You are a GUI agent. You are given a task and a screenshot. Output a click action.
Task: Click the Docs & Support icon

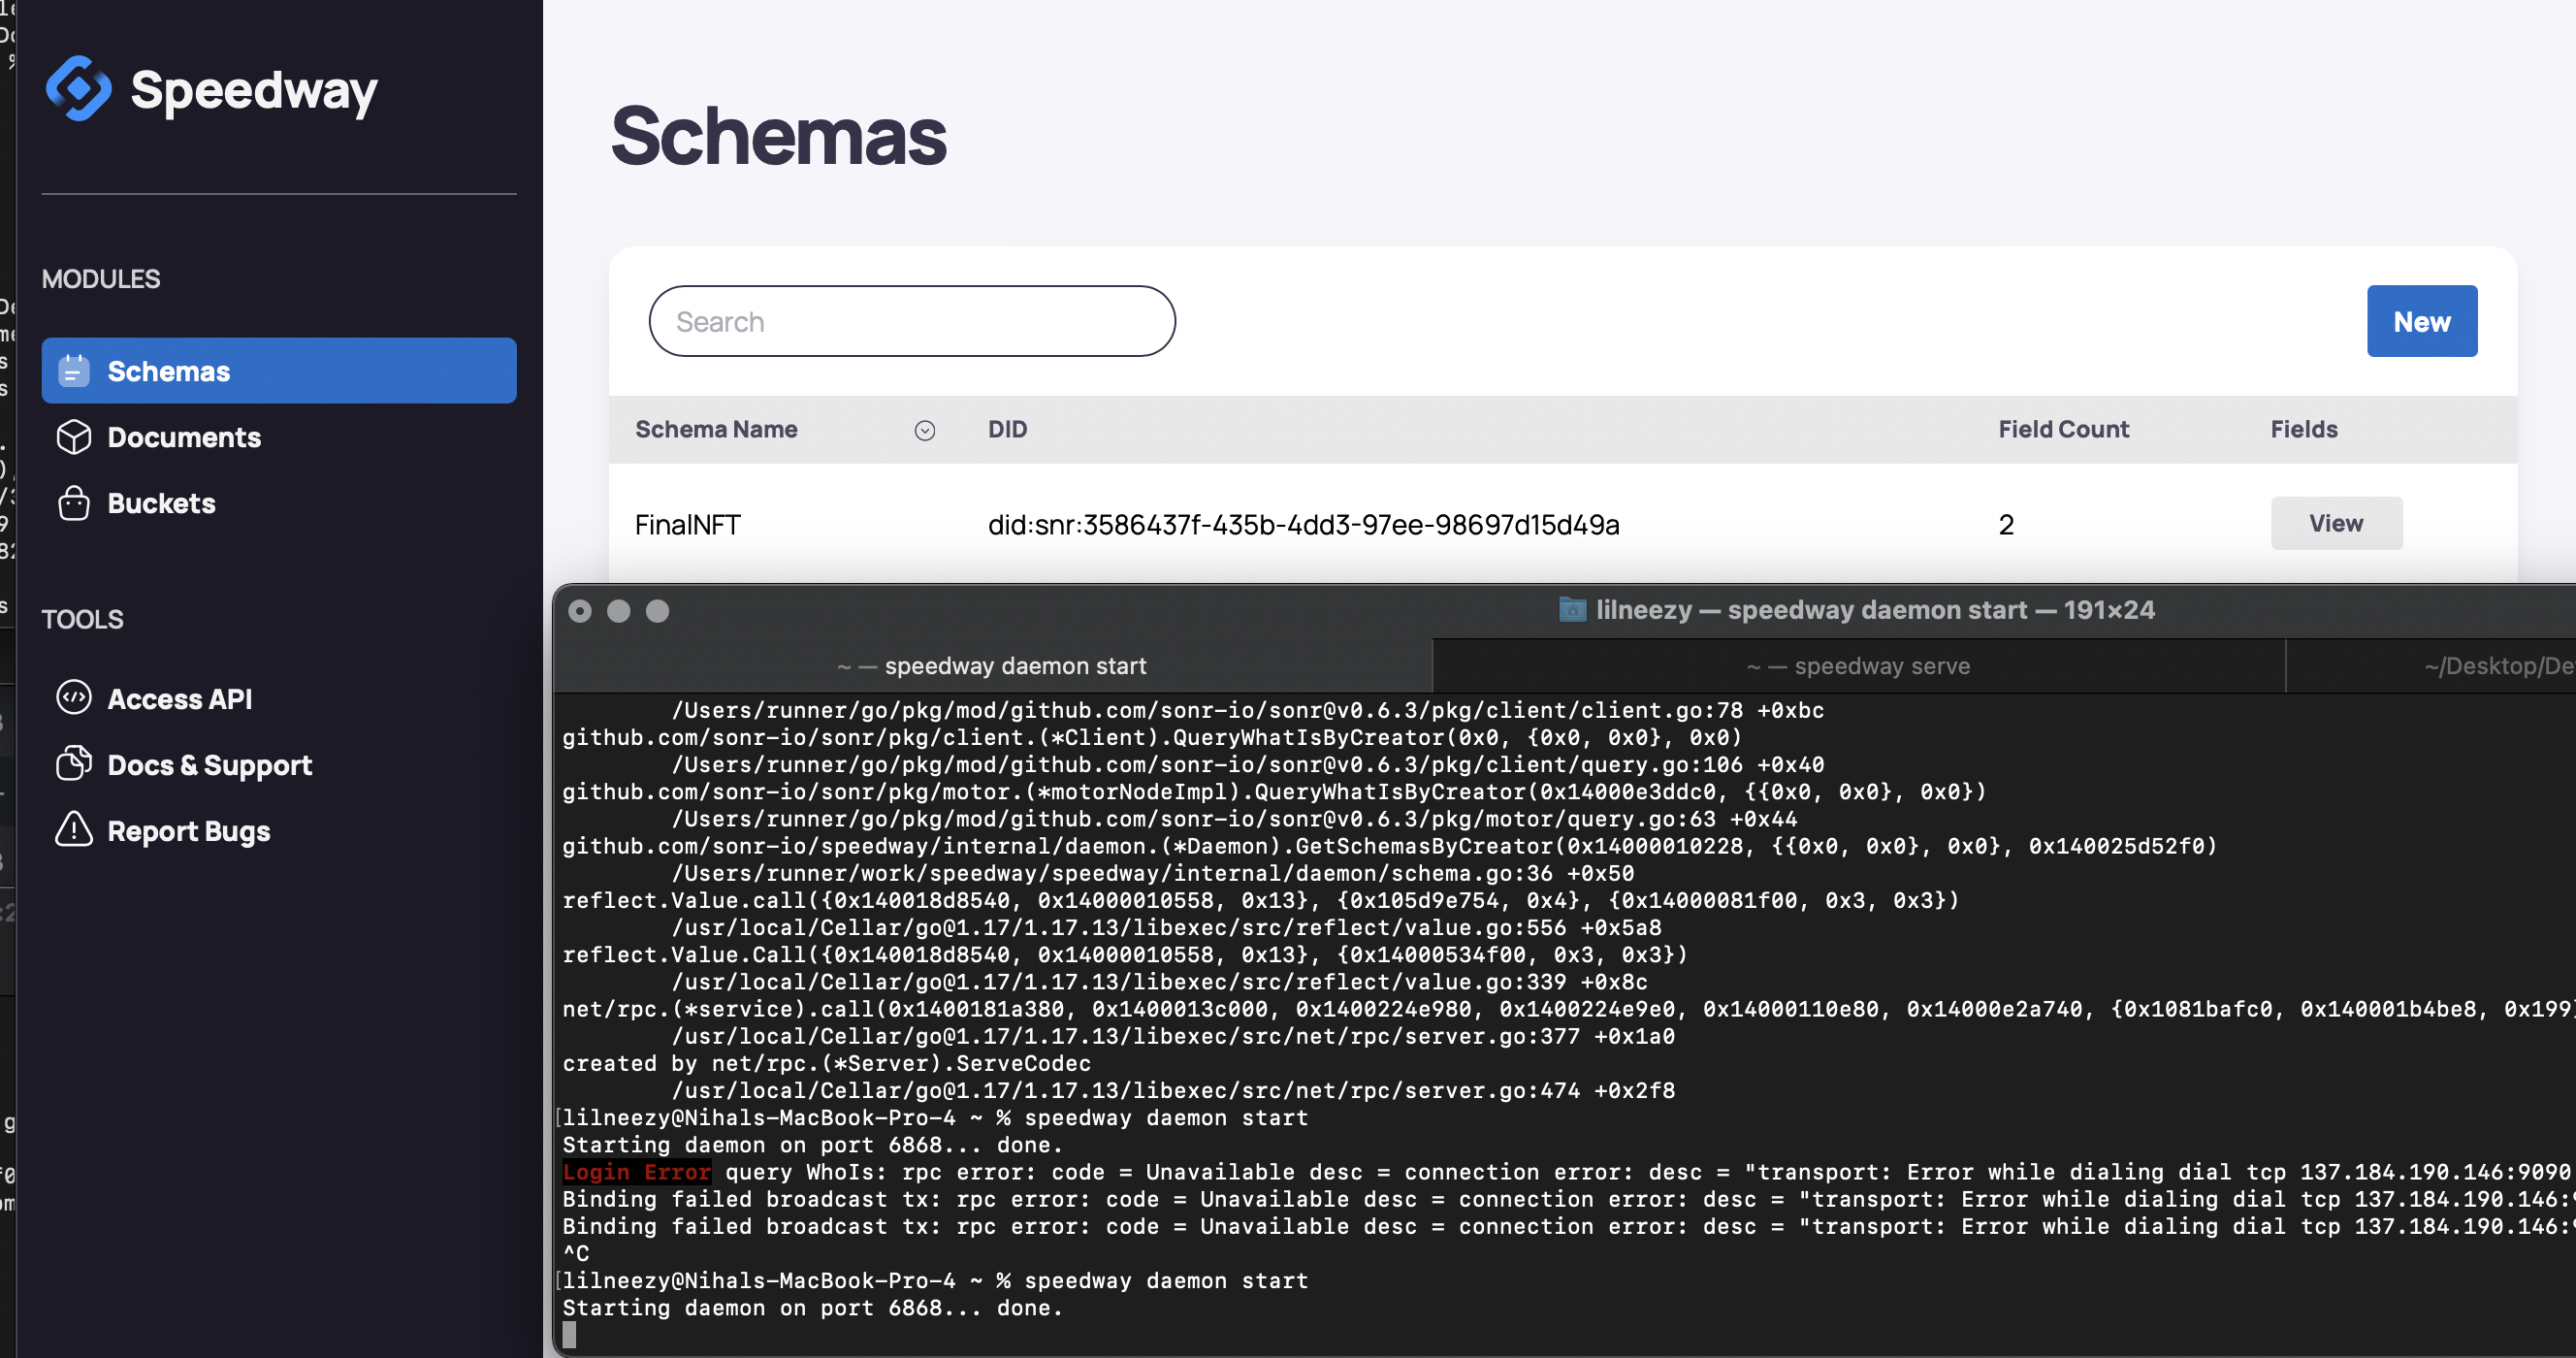[x=74, y=764]
